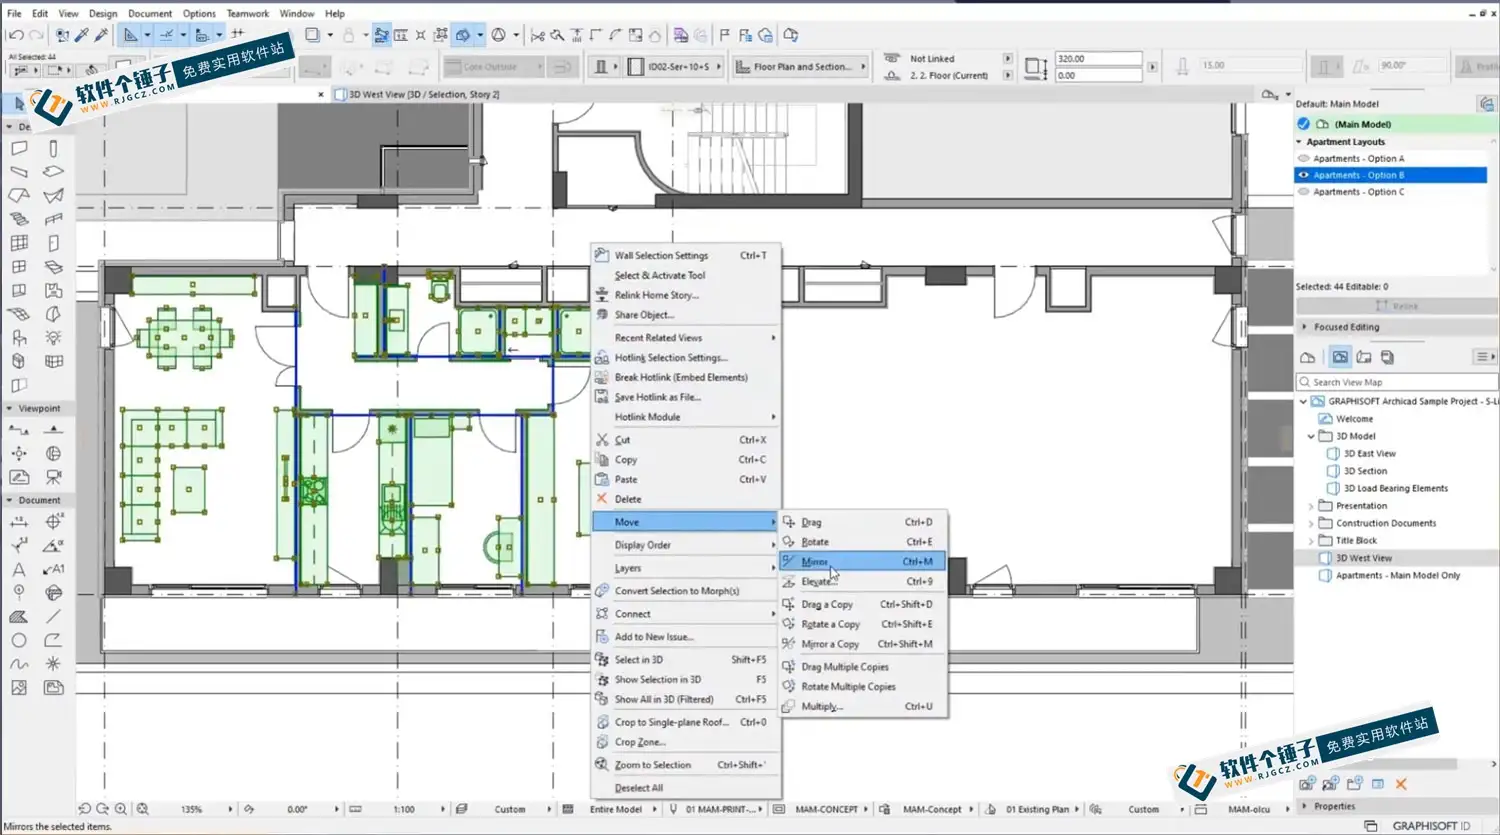Screen dimensions: 1500x835
Task: Open the Teamwork menu
Action: (247, 14)
